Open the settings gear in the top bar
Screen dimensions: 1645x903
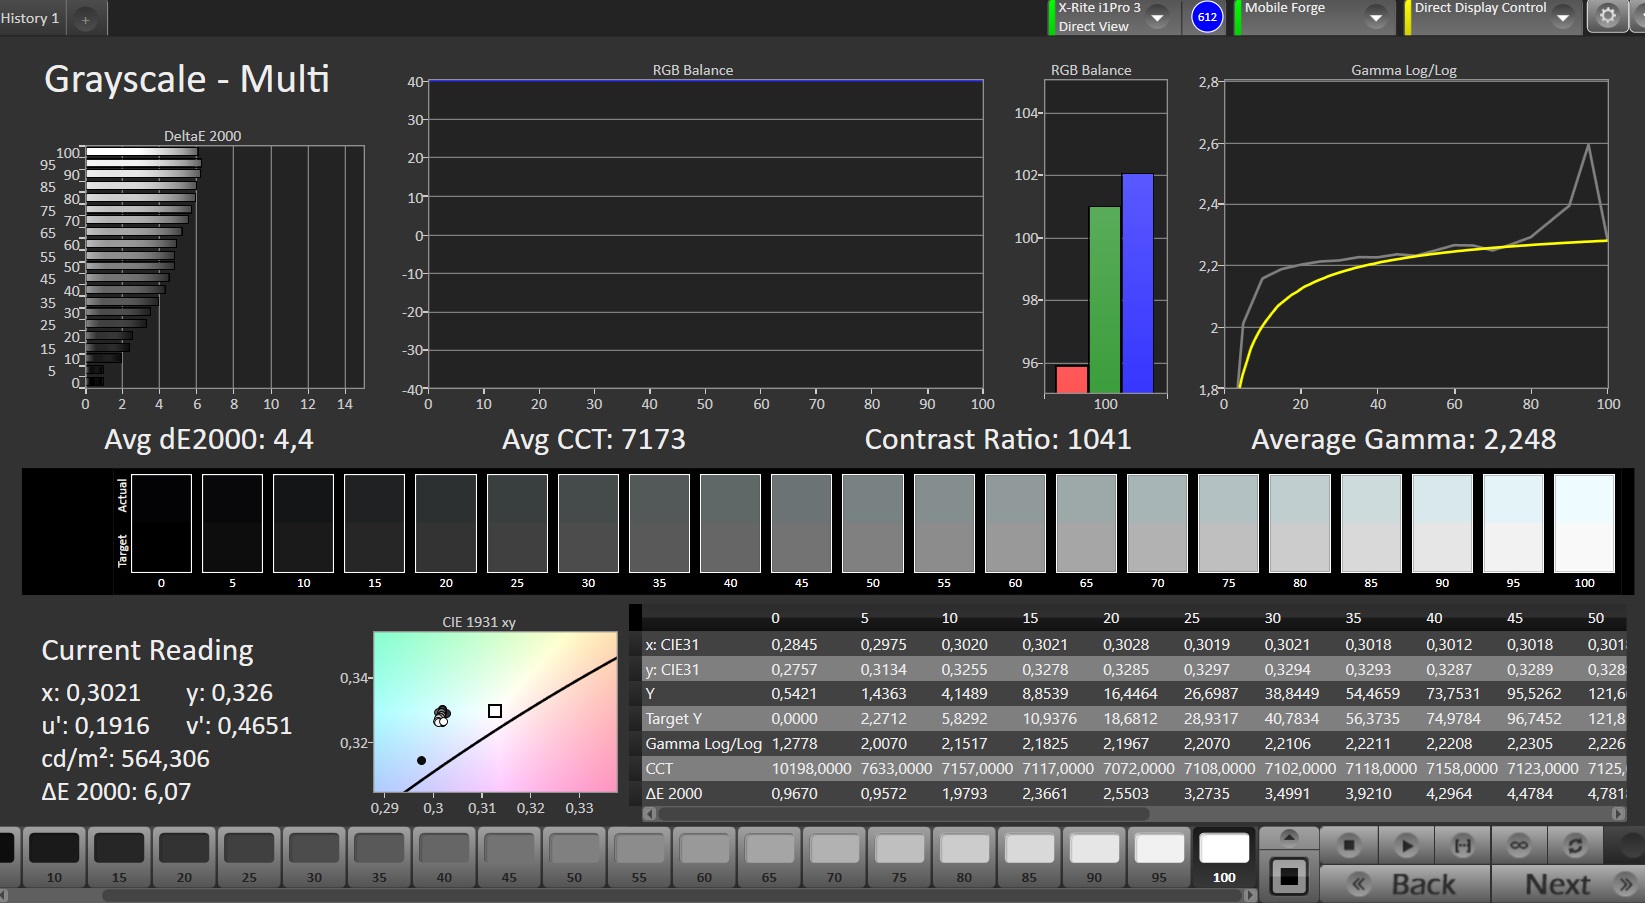[x=1607, y=16]
